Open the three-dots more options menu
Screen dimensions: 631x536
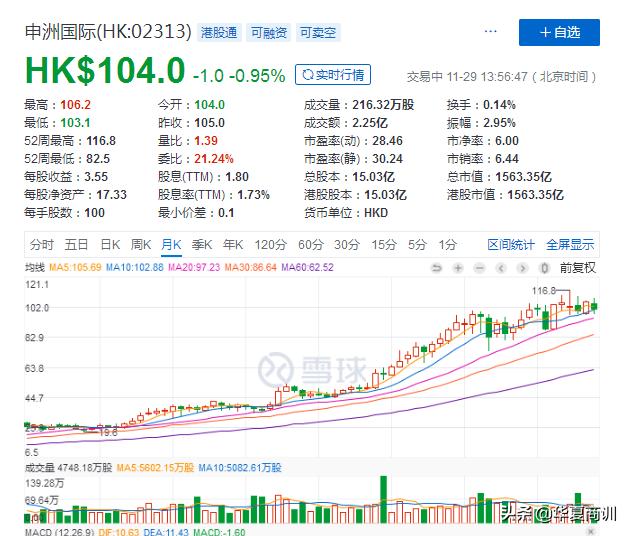click(x=491, y=31)
